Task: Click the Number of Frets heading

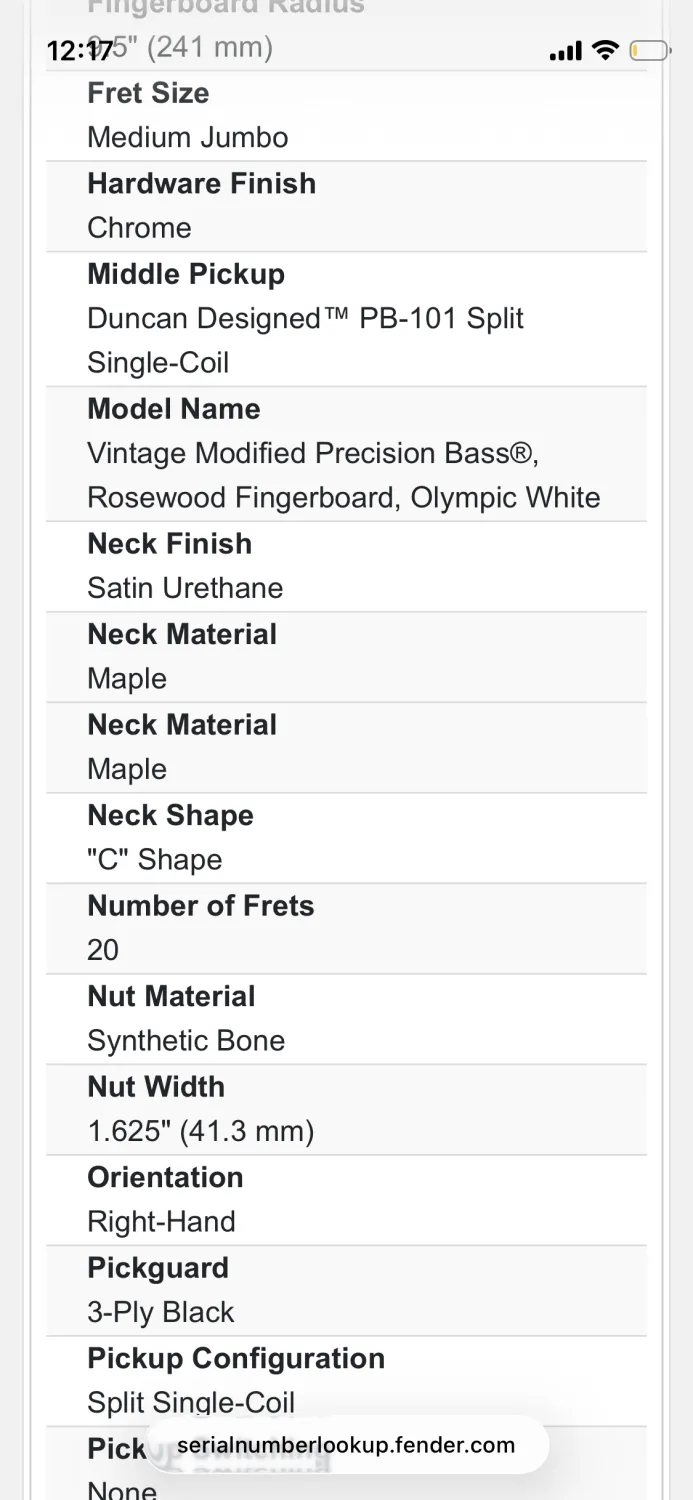Action: [200, 905]
